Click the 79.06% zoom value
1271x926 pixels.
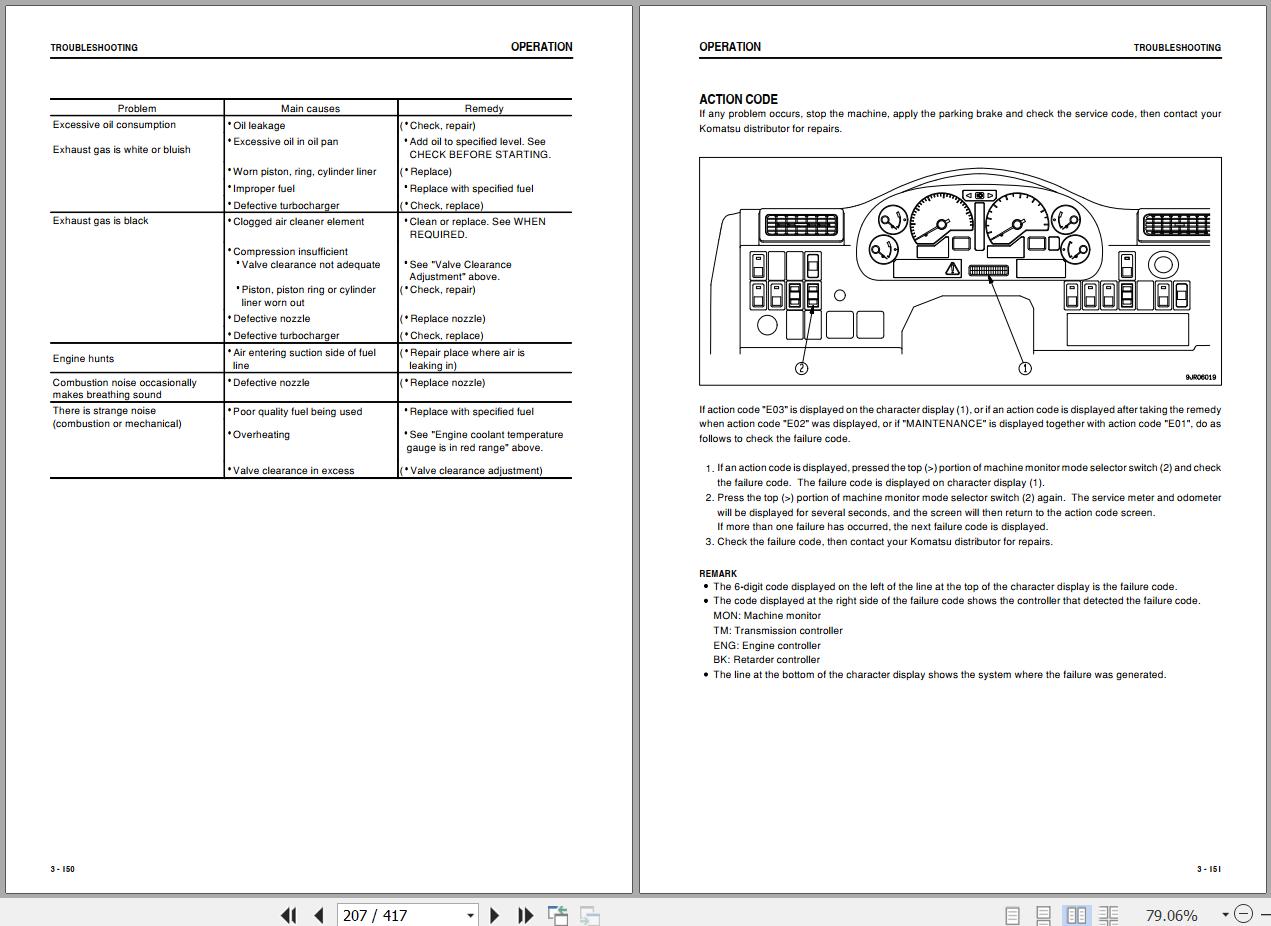point(1171,915)
